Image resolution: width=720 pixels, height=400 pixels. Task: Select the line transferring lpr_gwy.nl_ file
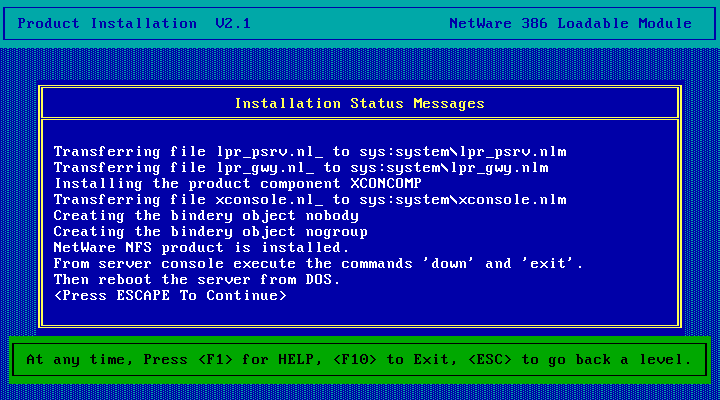click(301, 168)
